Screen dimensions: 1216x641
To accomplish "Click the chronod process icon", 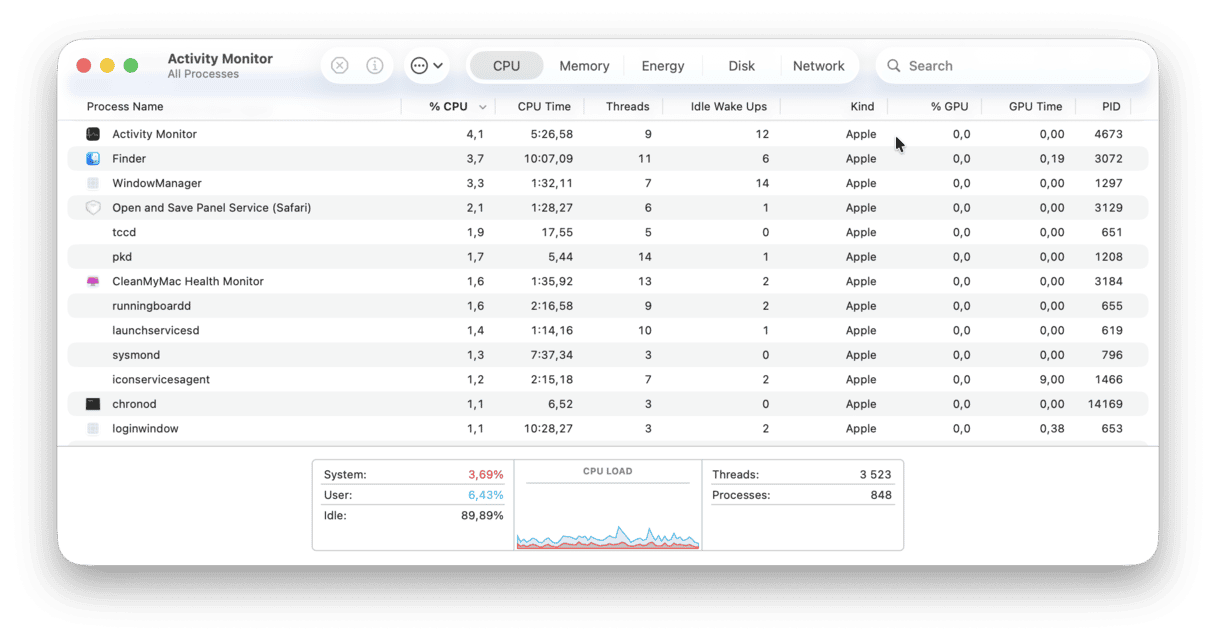I will click(x=93, y=404).
